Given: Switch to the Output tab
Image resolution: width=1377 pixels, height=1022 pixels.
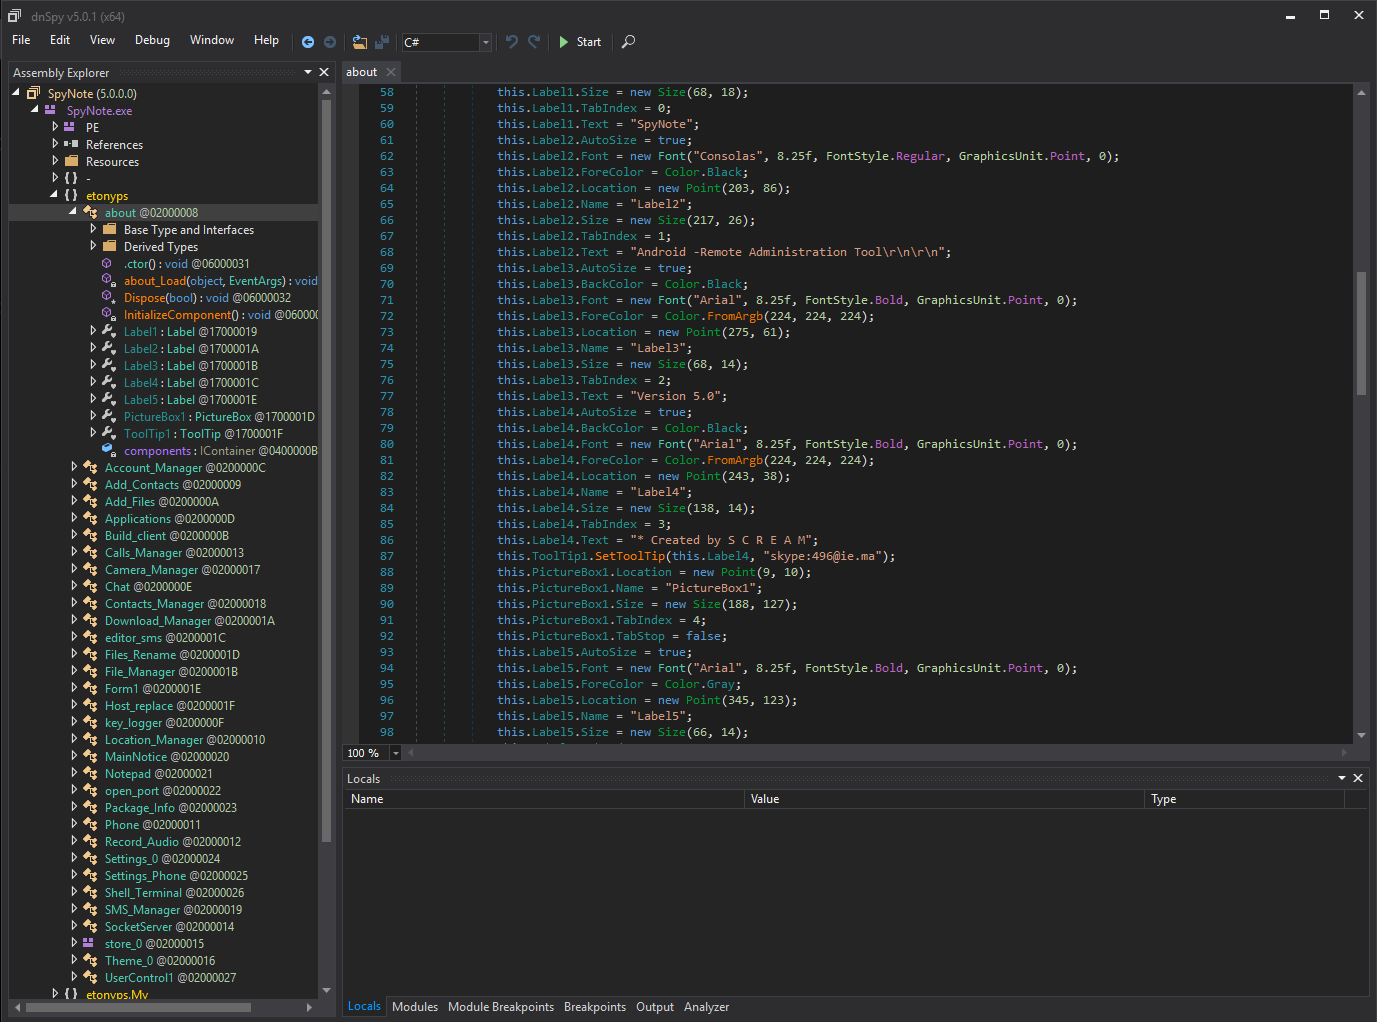Looking at the screenshot, I should click(x=655, y=1007).
